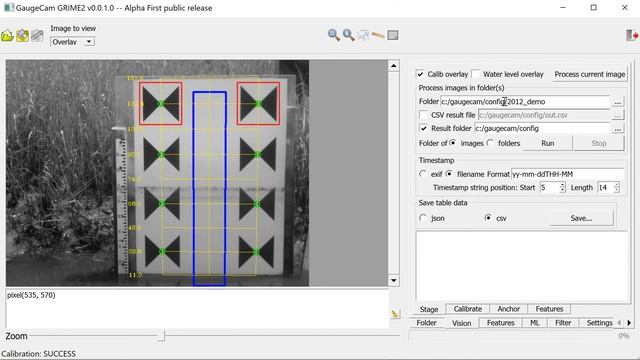Browse for CSV result file with ellipsis button

click(x=618, y=116)
